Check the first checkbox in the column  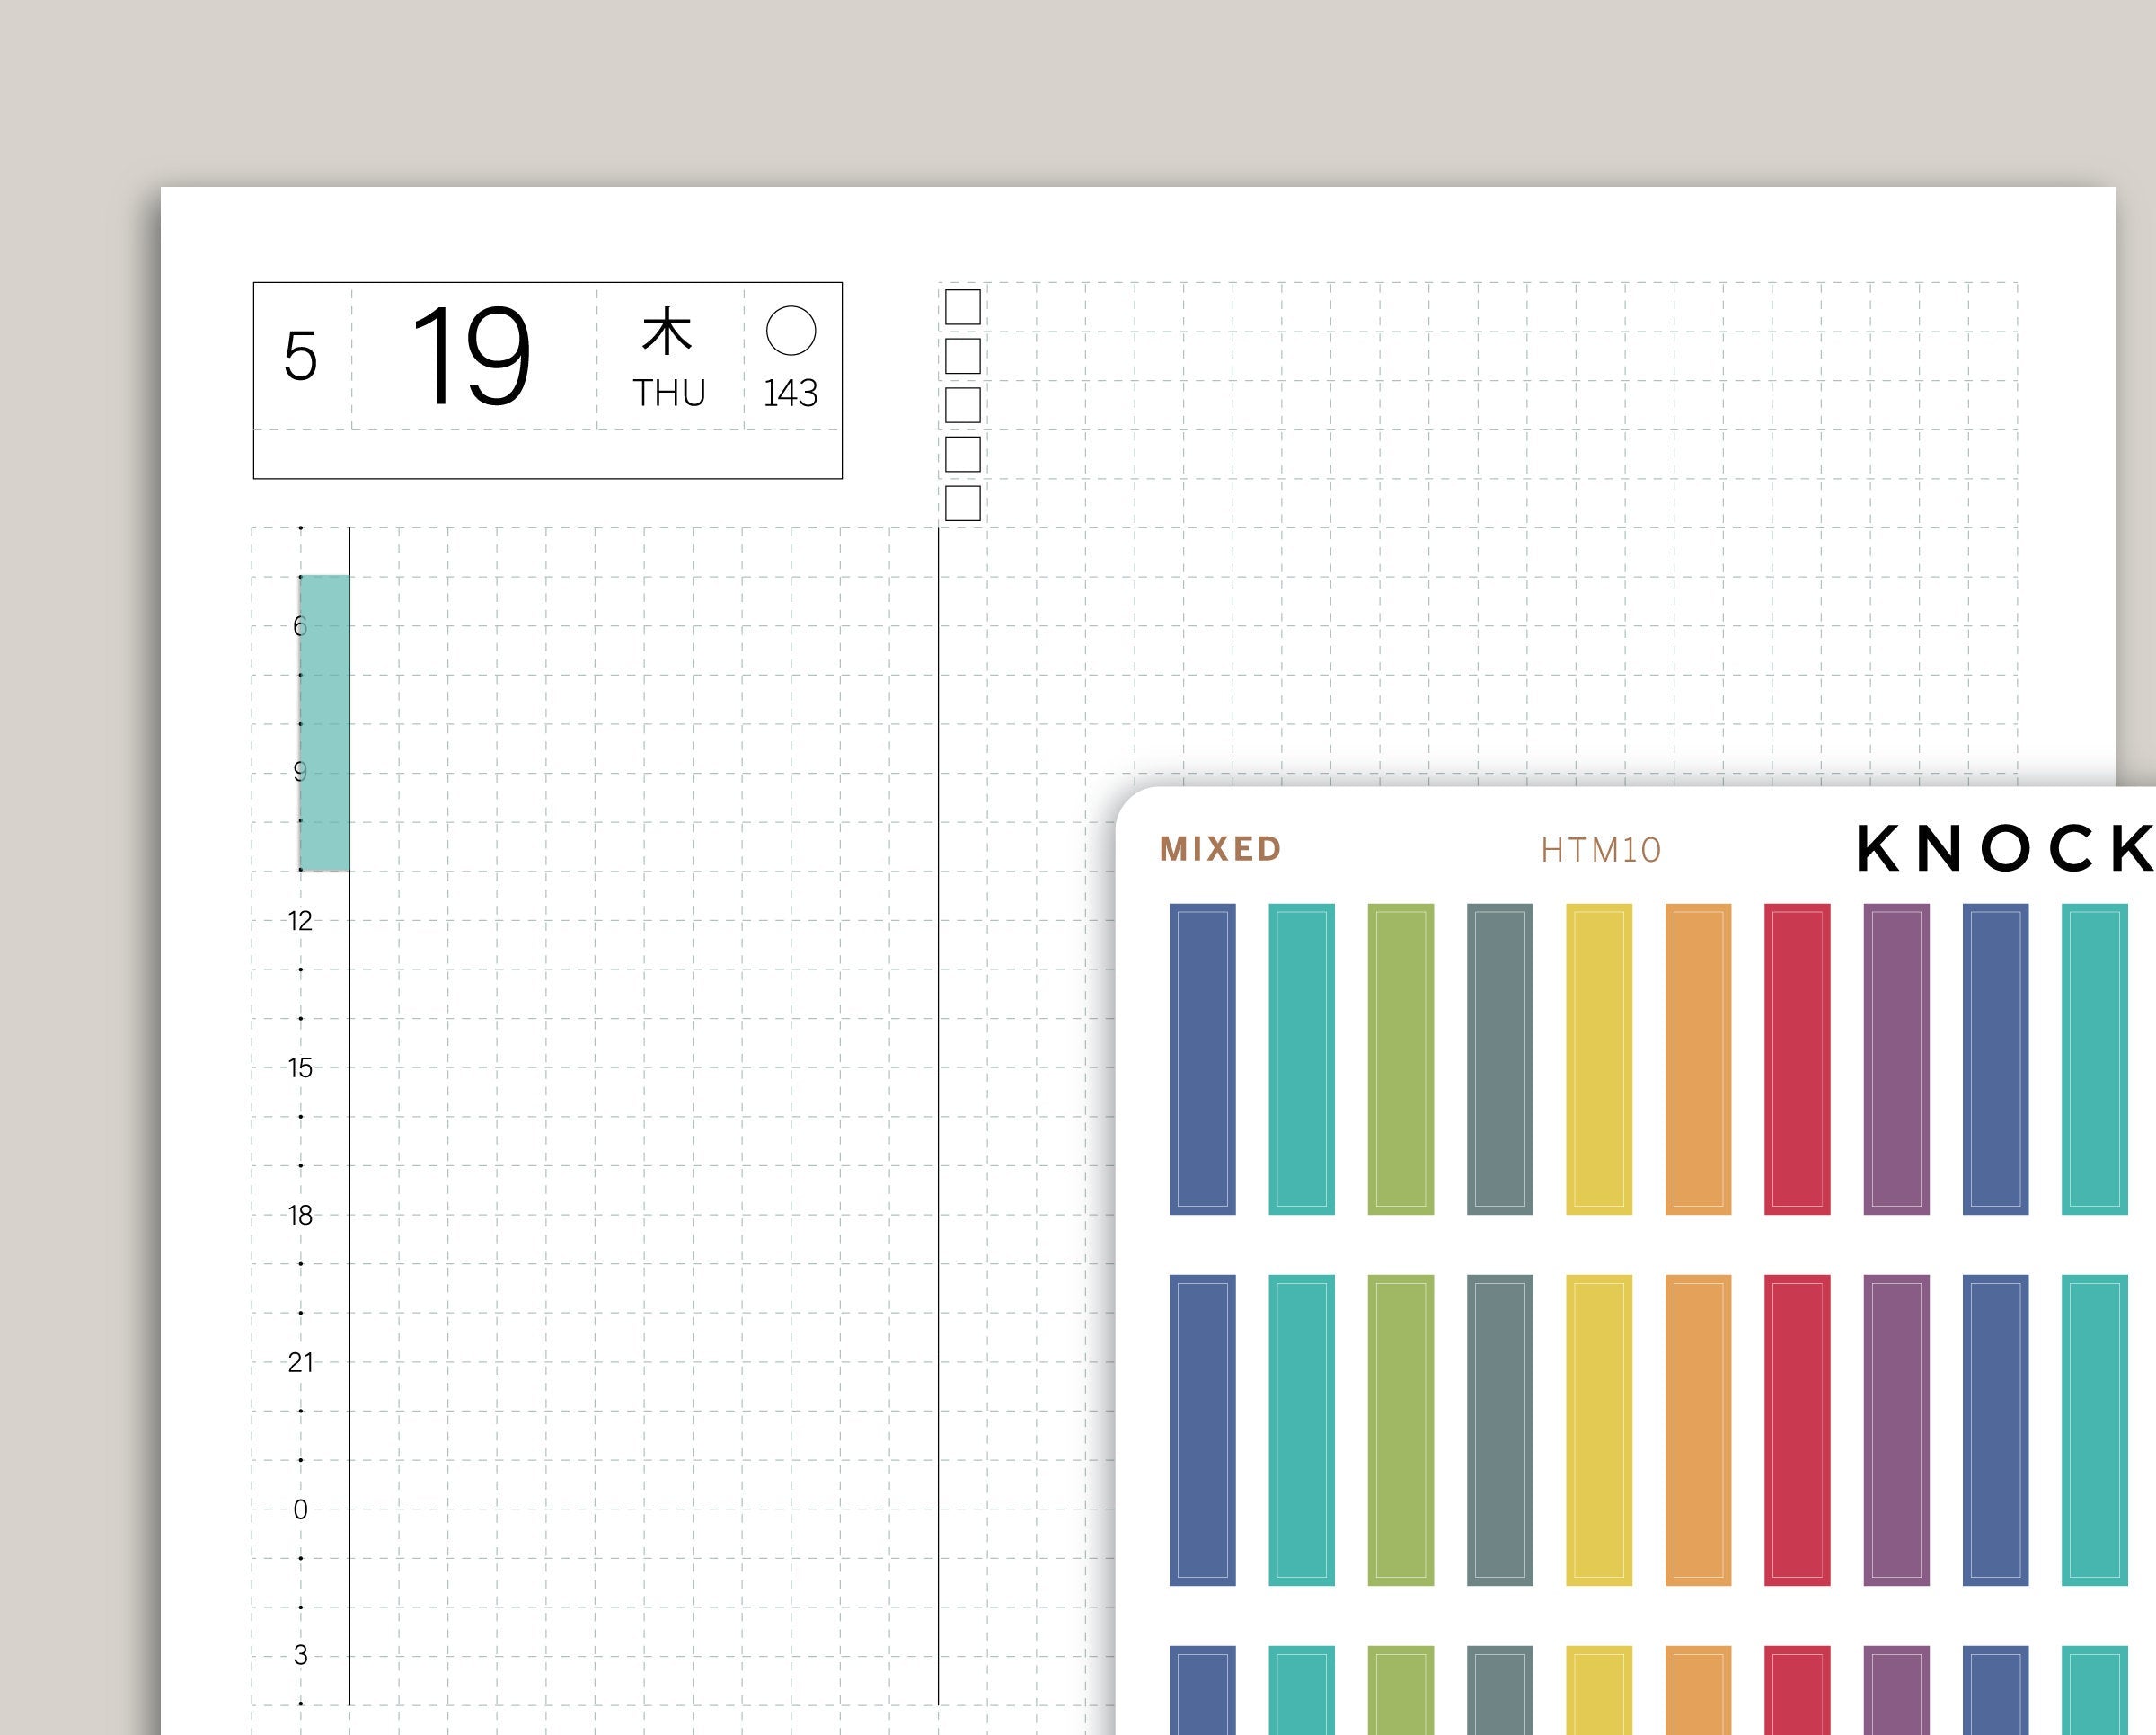(962, 307)
